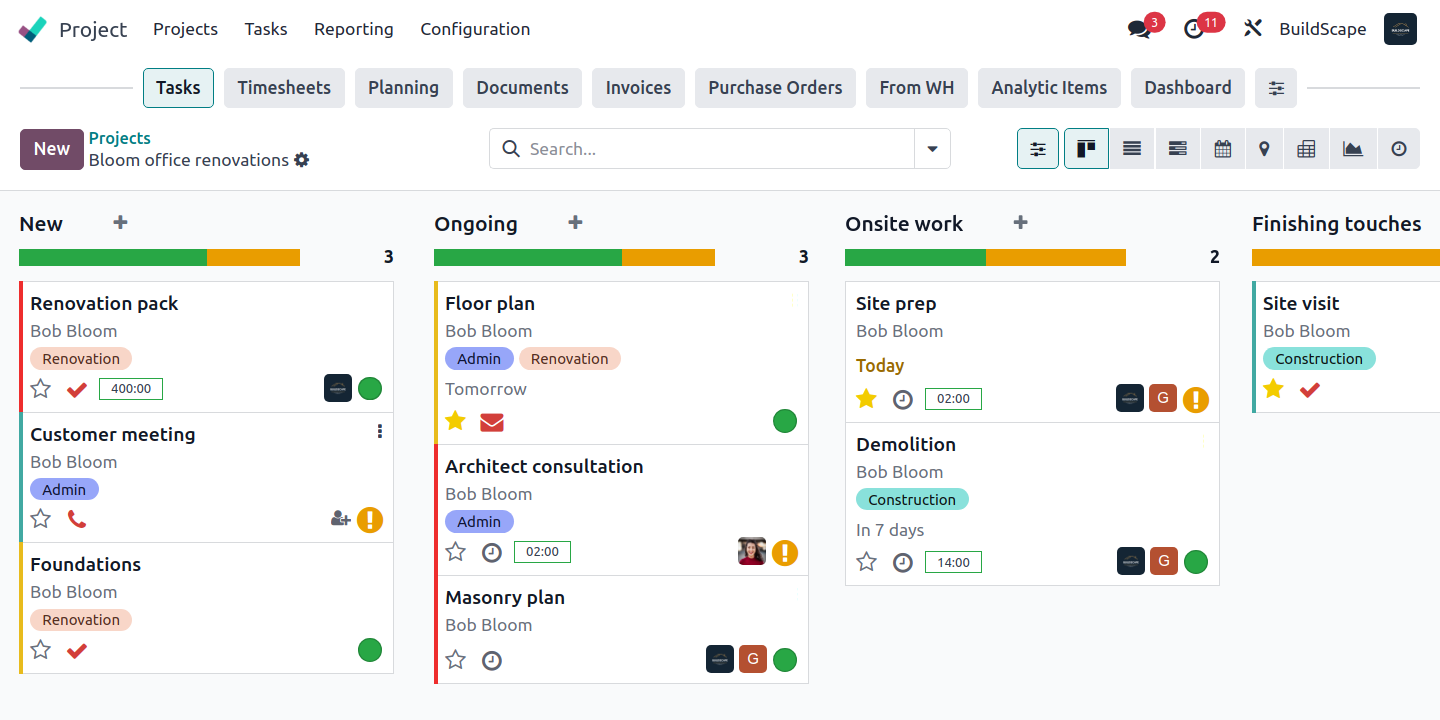Open messages via the chat bubbles icon

pyautogui.click(x=1139, y=28)
